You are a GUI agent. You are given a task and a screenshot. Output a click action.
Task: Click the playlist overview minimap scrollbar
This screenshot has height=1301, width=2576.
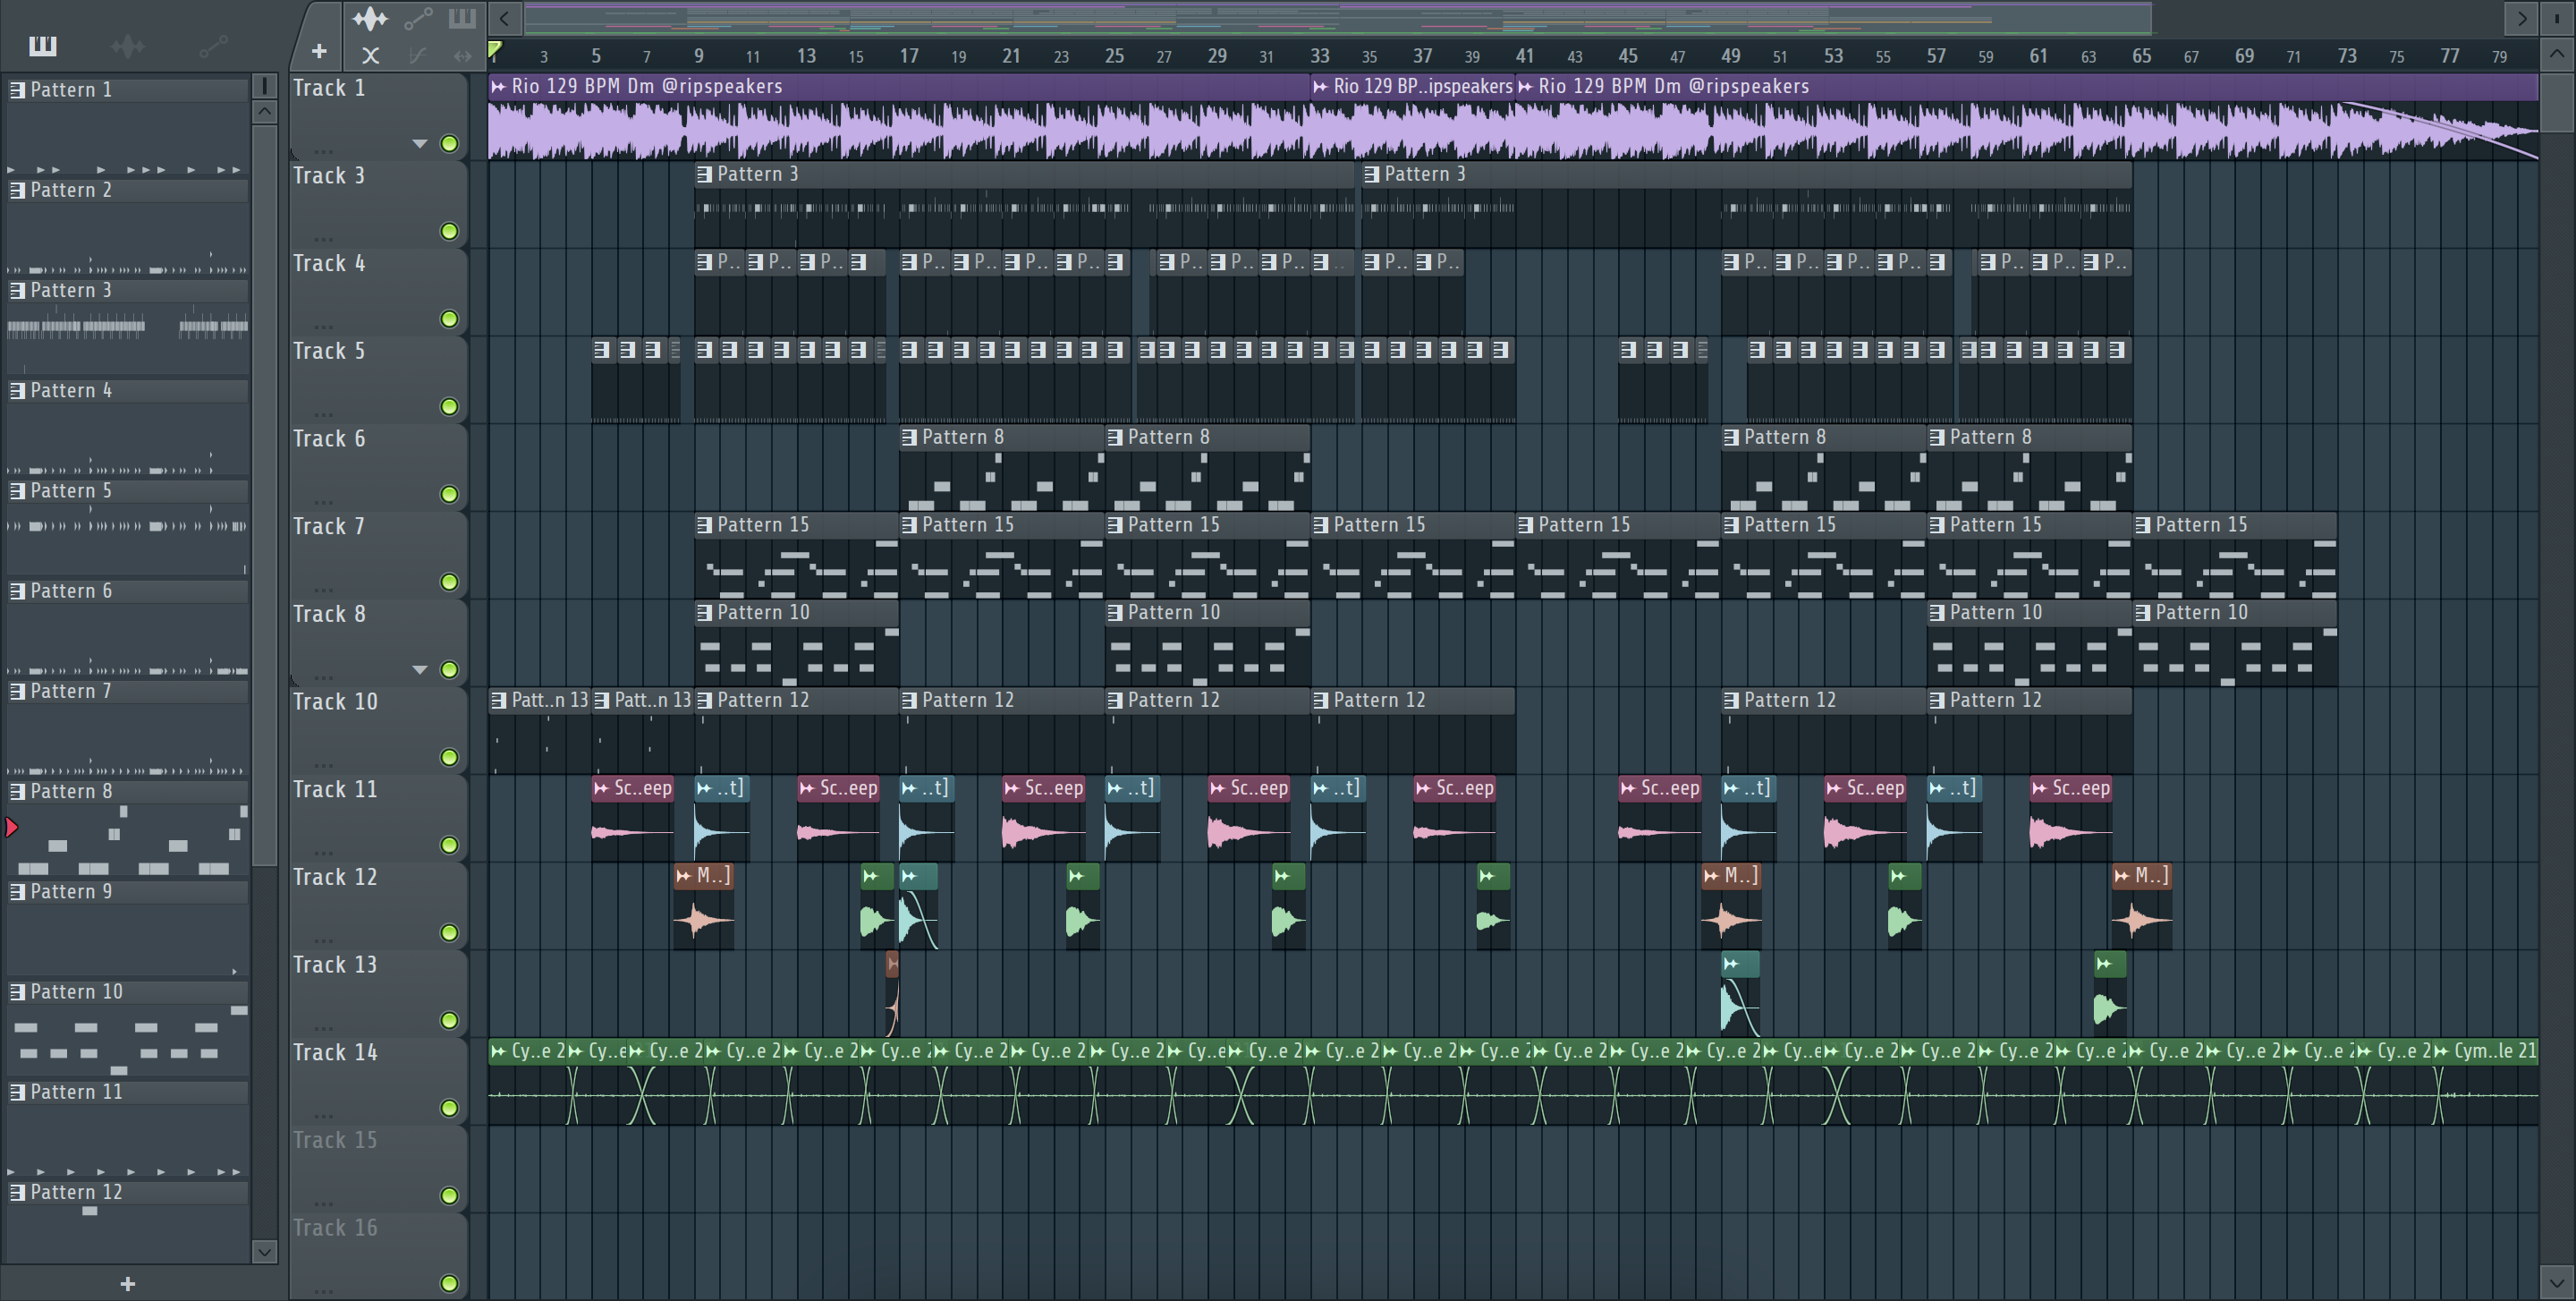coord(1337,18)
